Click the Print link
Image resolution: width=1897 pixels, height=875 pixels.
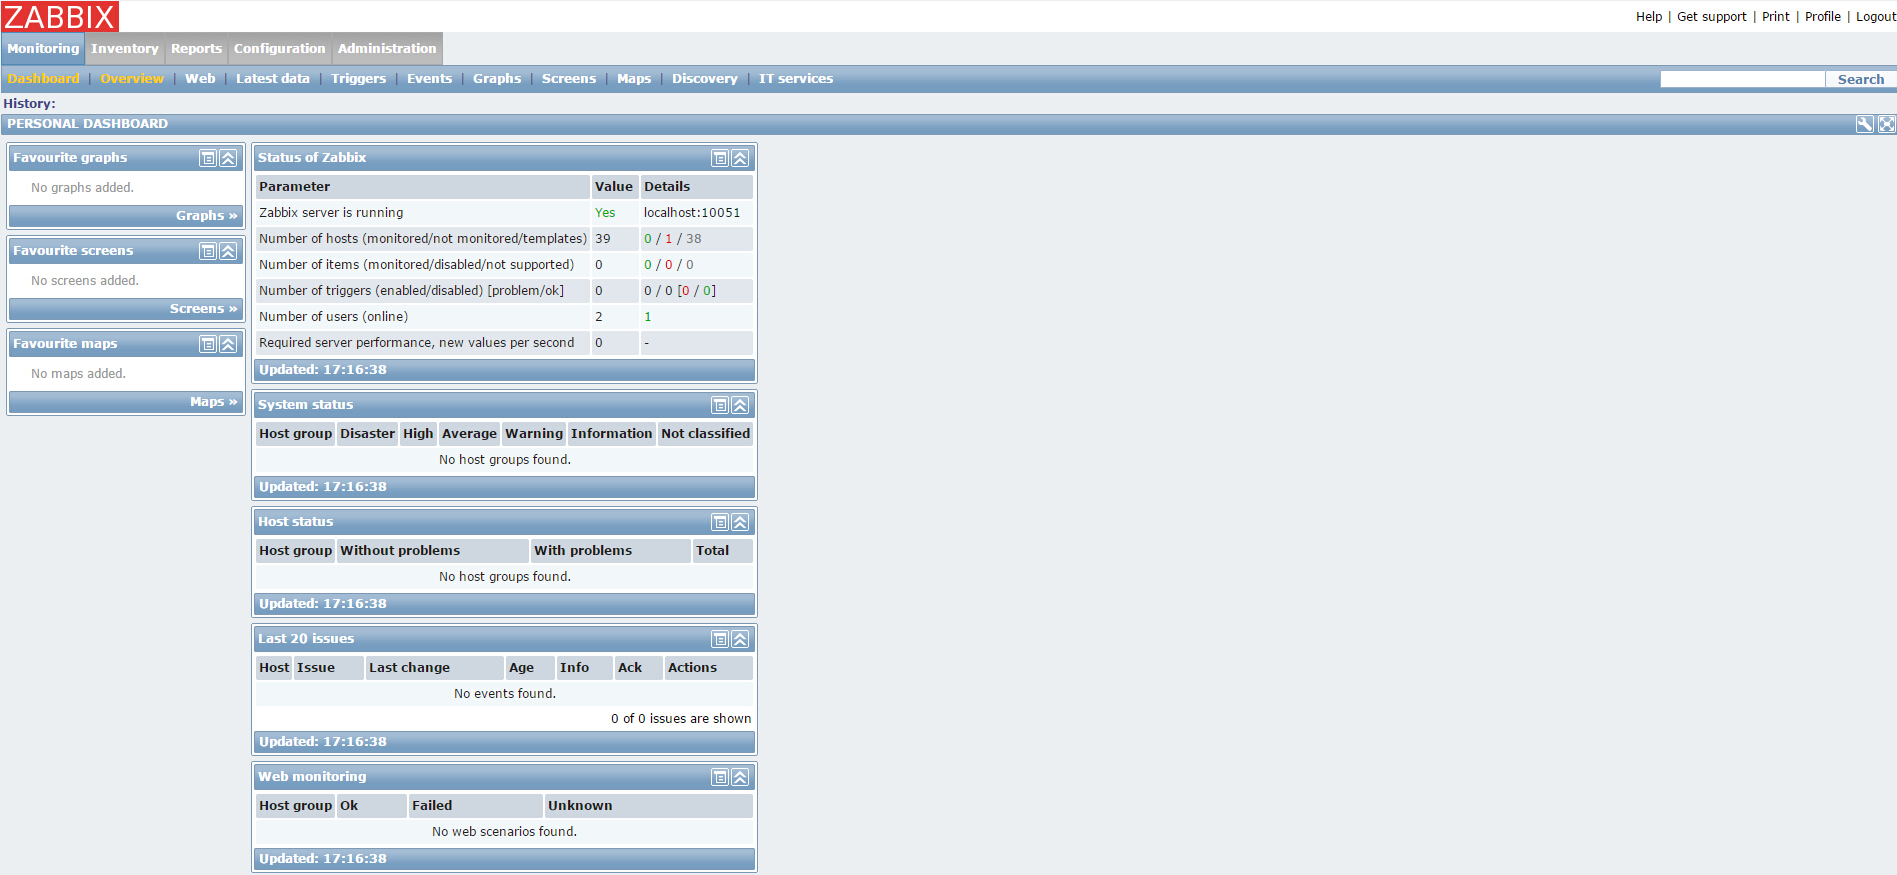[1776, 17]
